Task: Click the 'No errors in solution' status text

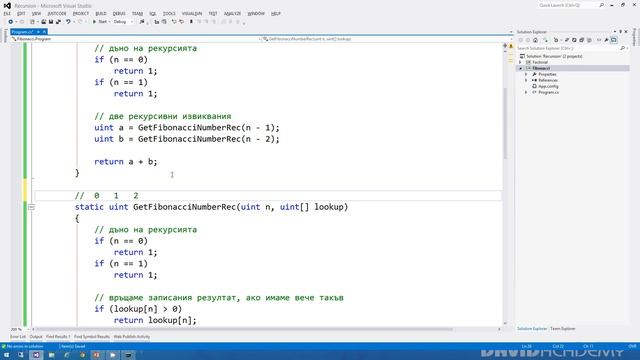Action: [25, 346]
